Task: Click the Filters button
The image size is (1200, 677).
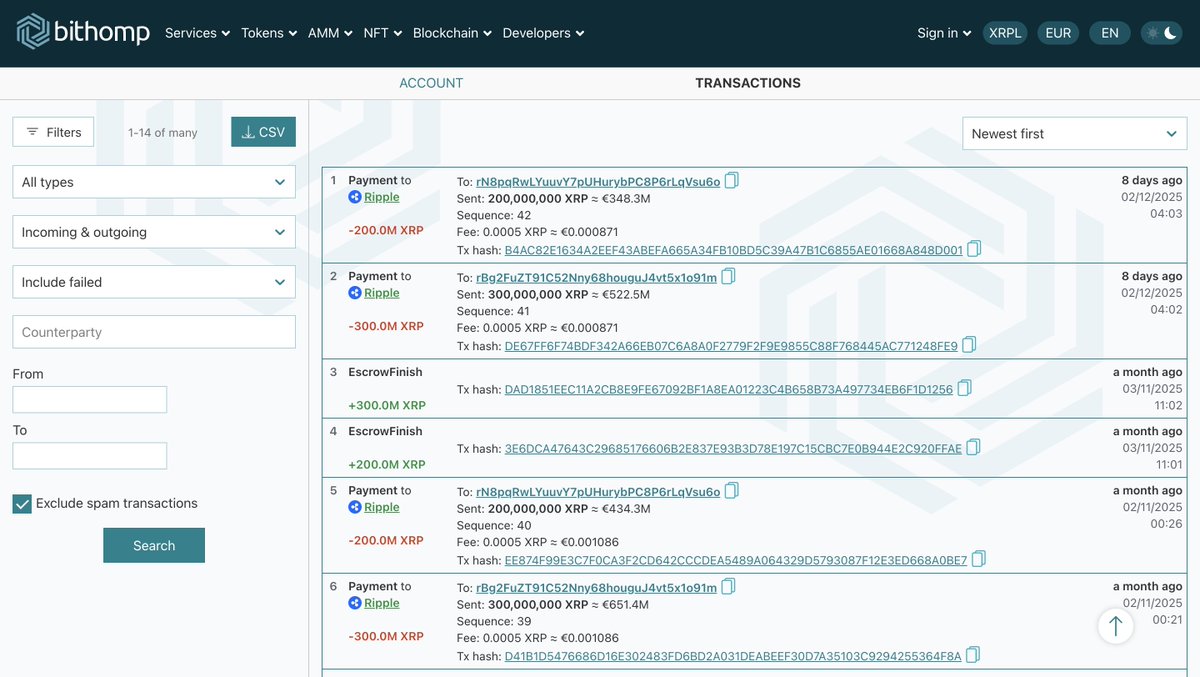Action: point(53,132)
